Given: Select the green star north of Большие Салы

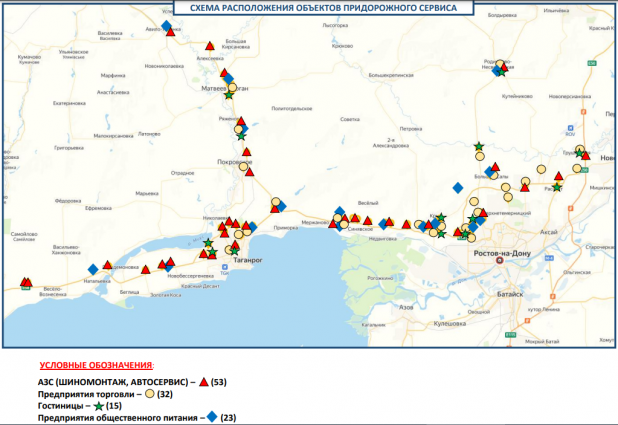Looking at the screenshot, I should (478, 147).
